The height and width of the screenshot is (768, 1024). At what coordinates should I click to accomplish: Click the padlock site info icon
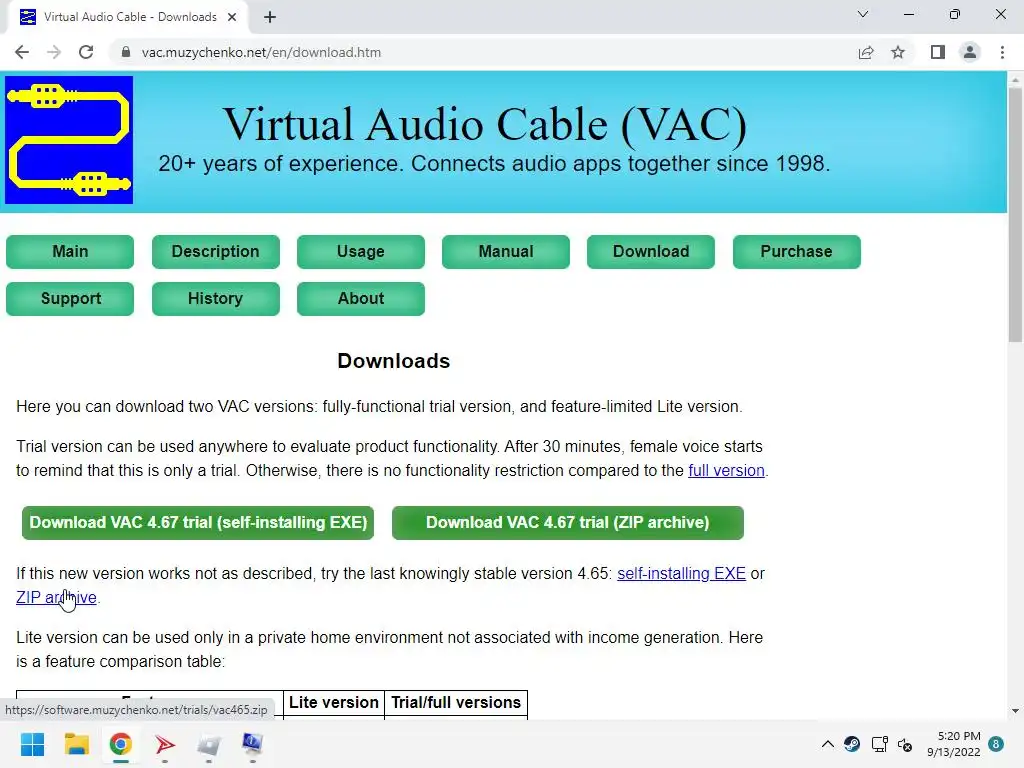point(126,52)
